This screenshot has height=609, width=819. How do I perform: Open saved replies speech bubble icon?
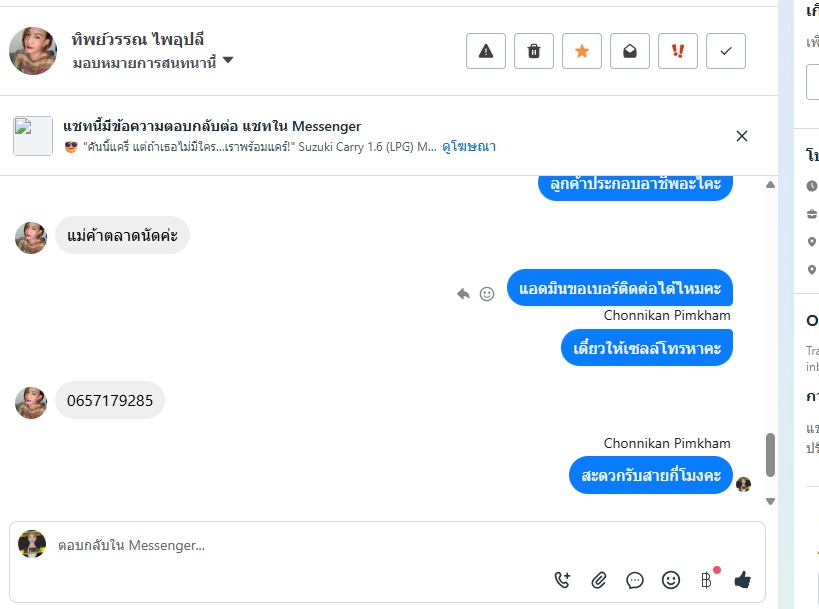click(x=635, y=580)
